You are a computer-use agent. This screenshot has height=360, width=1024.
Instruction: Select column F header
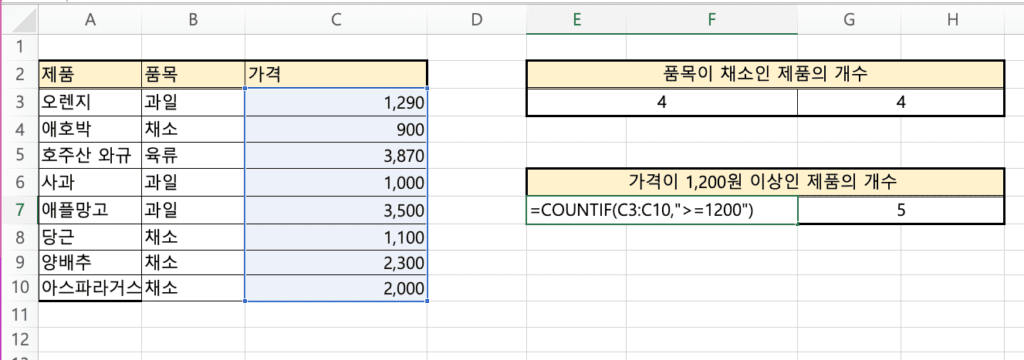click(x=712, y=20)
